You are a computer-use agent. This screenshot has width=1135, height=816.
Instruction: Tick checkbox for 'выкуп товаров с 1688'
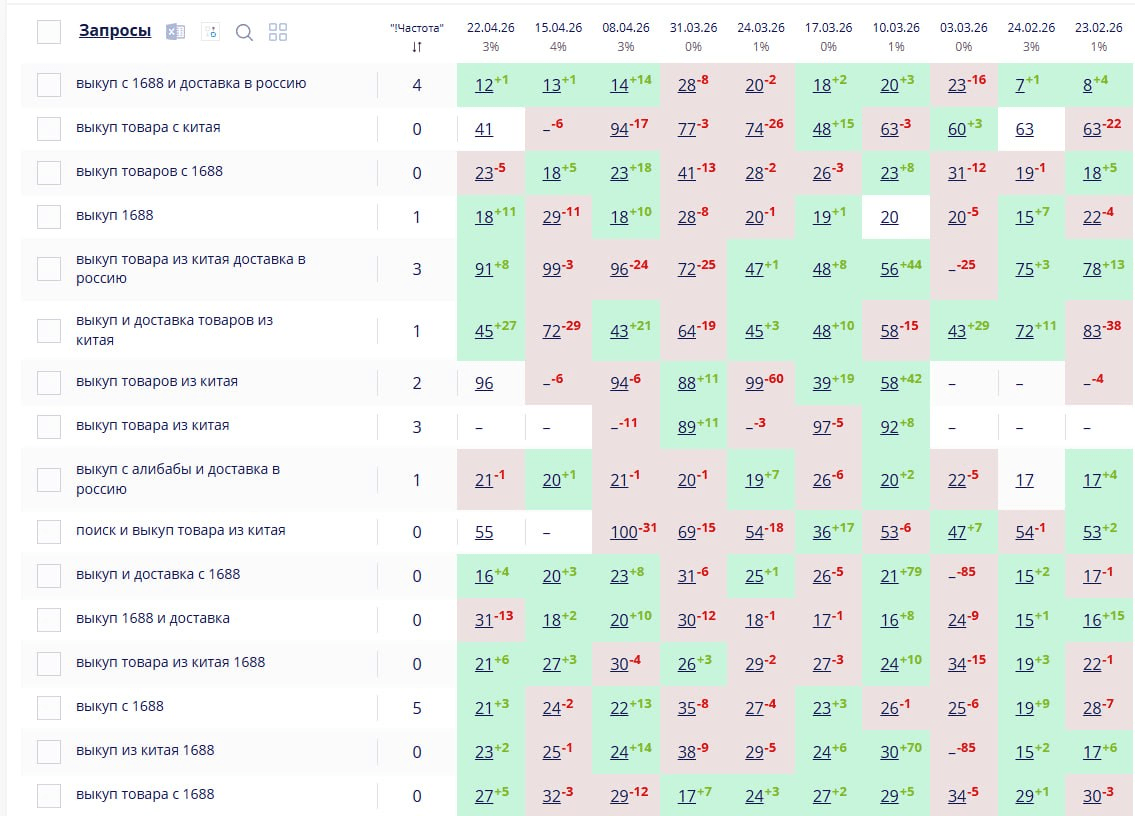[49, 173]
